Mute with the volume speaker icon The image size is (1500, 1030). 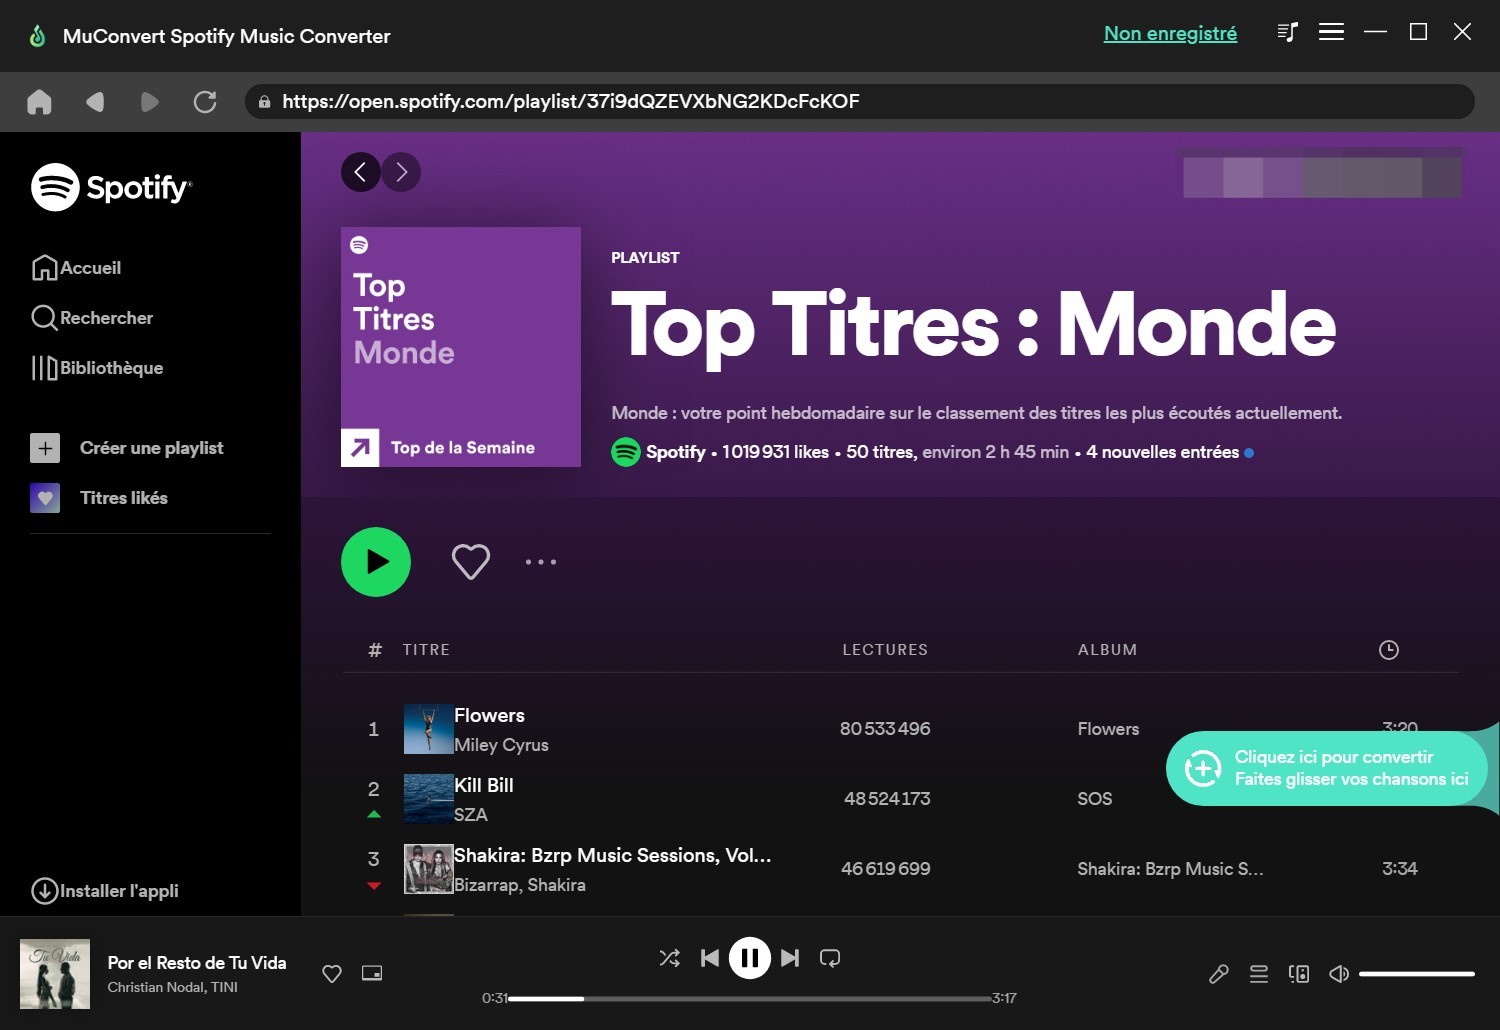[x=1339, y=974]
